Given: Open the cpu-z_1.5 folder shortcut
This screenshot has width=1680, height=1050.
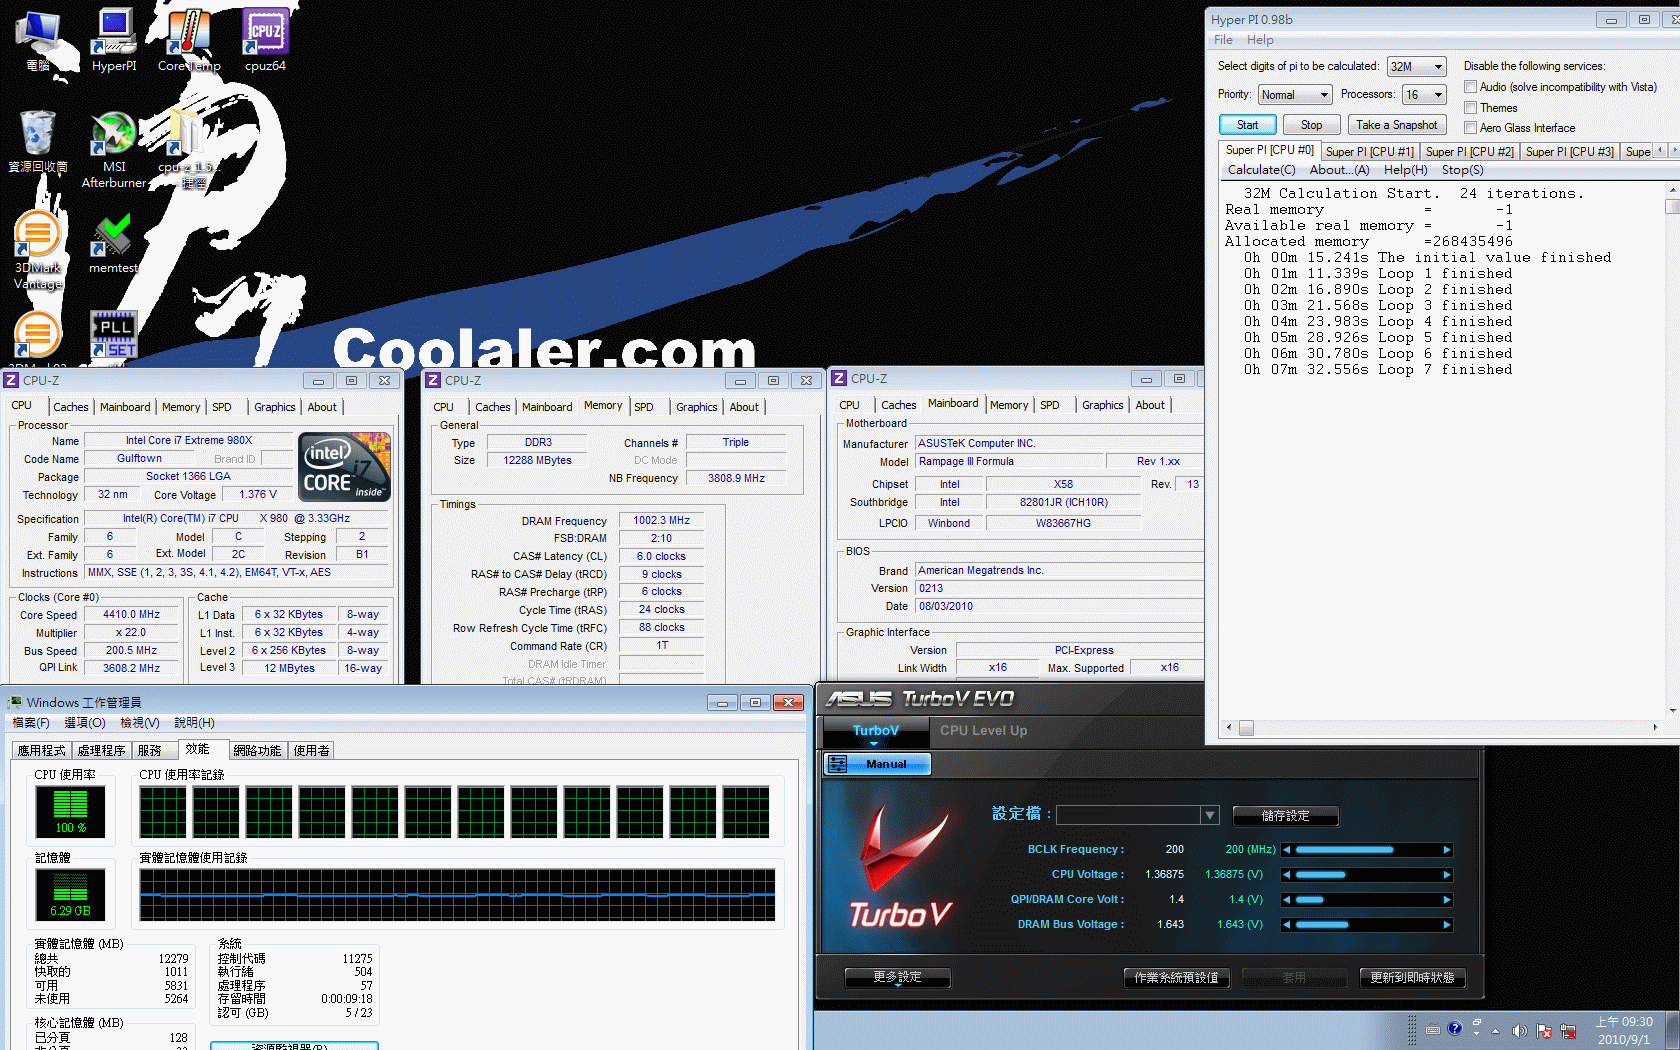Looking at the screenshot, I should point(188,148).
